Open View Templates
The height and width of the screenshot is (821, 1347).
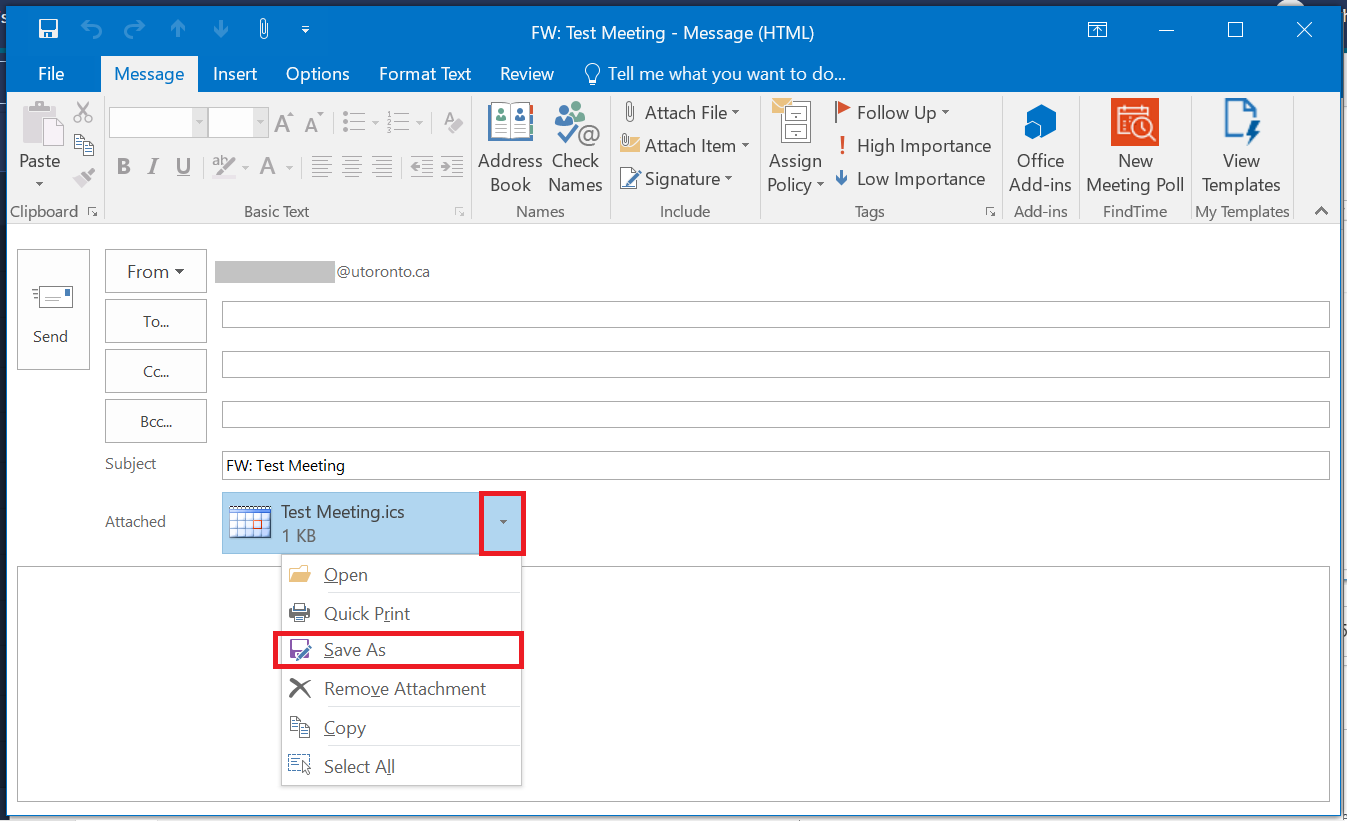[1241, 147]
